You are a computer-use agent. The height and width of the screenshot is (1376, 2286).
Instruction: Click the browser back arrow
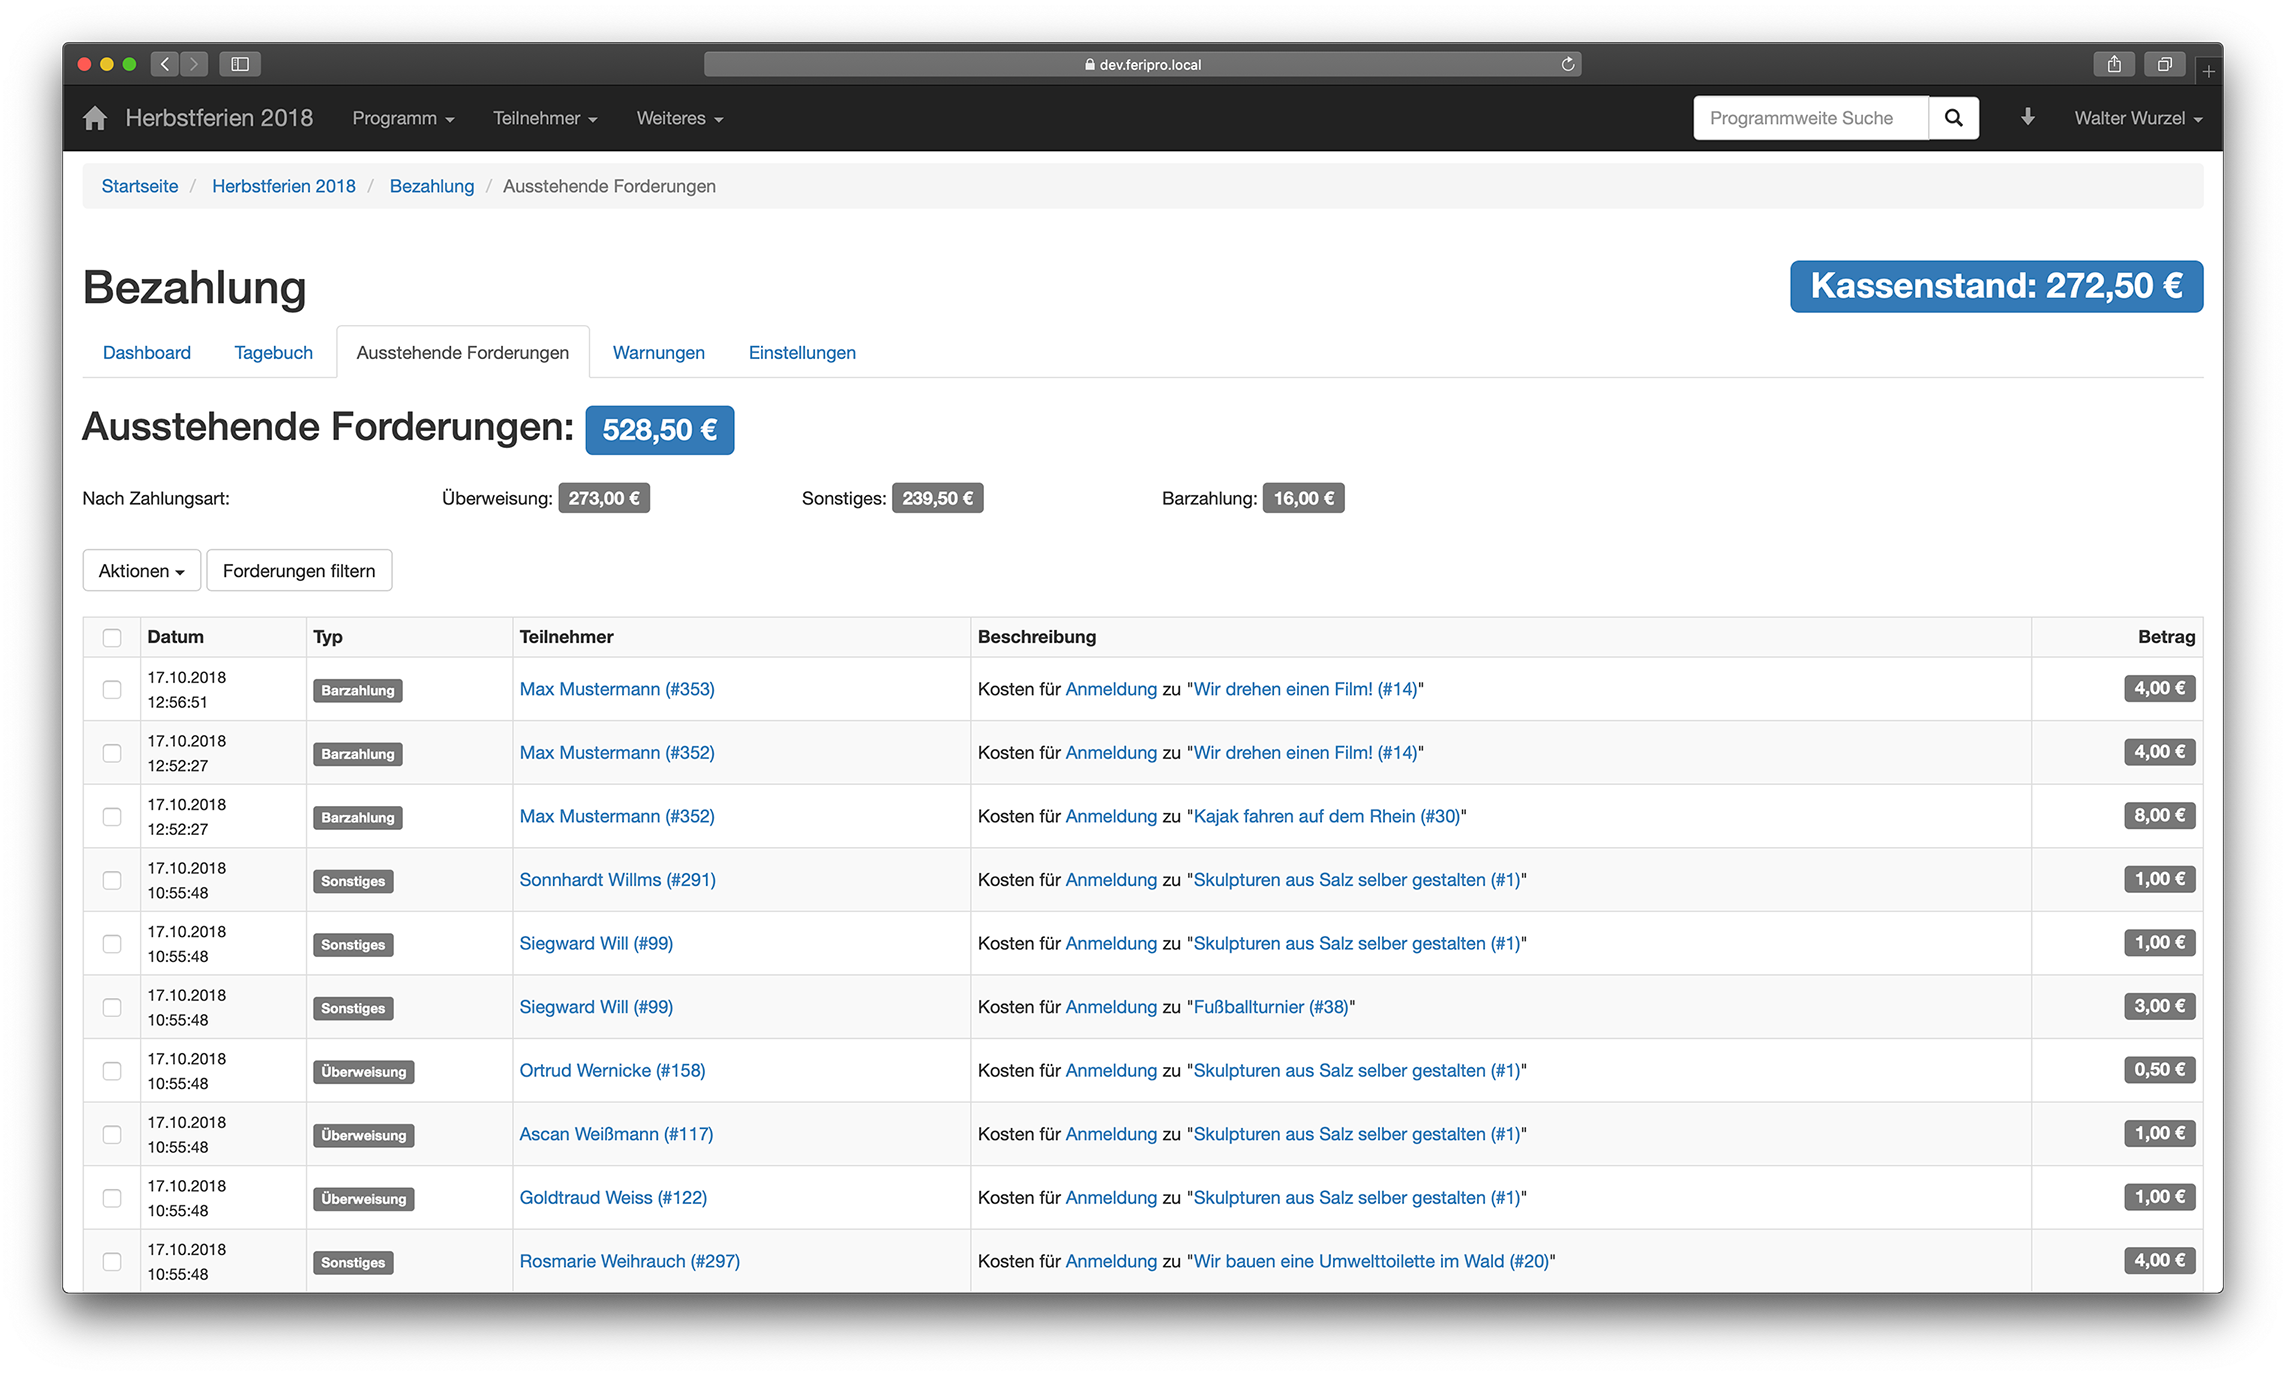166,64
